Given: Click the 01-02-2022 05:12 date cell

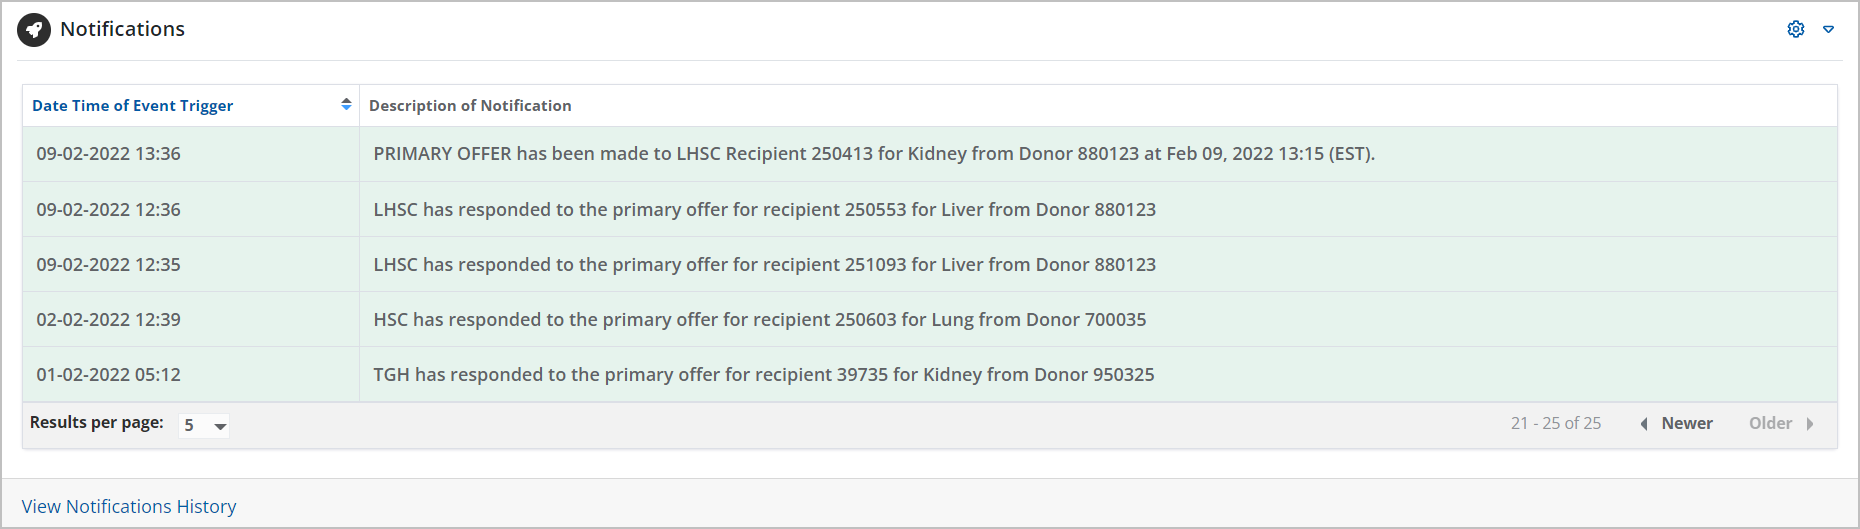Looking at the screenshot, I should pos(109,375).
